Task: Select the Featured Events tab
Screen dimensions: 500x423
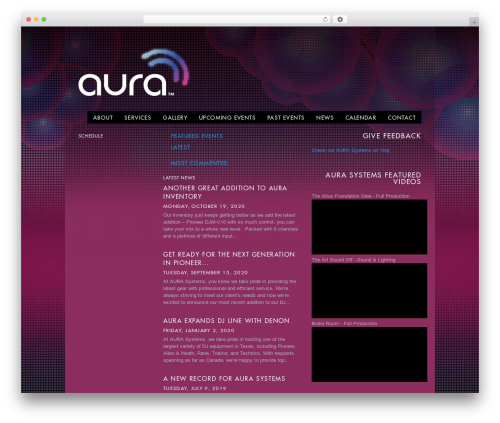Action: (196, 136)
